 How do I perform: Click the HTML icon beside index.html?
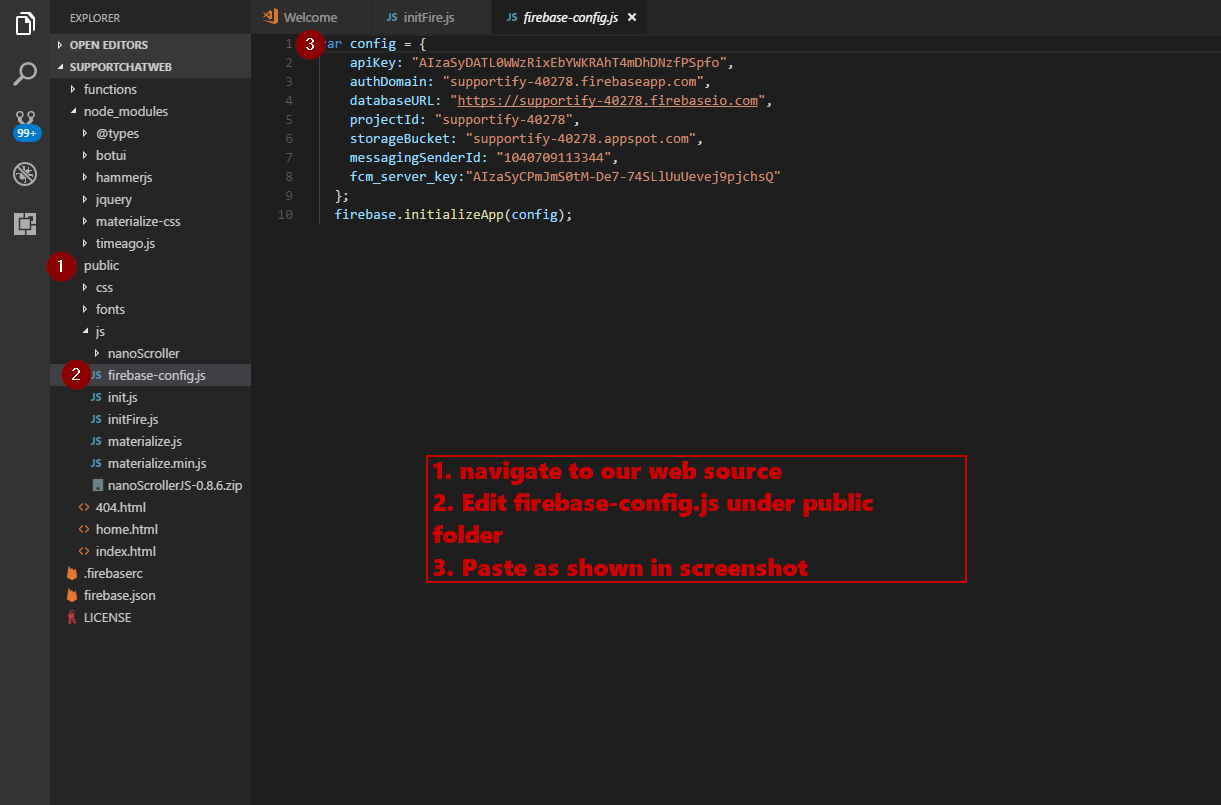pyautogui.click(x=84, y=551)
